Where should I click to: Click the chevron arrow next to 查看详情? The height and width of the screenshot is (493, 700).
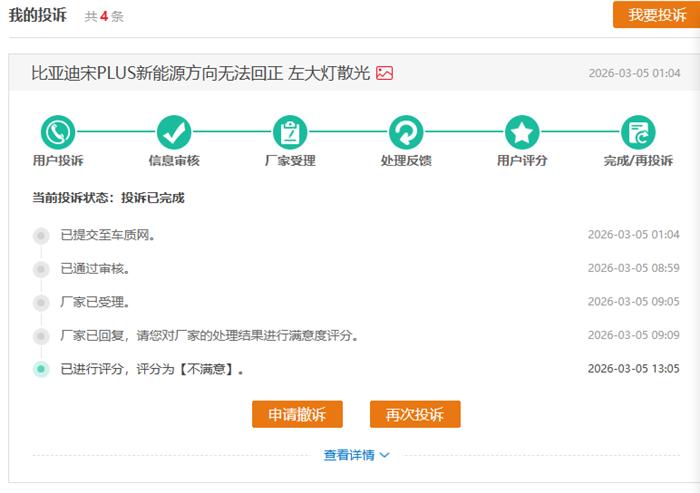pyautogui.click(x=384, y=456)
